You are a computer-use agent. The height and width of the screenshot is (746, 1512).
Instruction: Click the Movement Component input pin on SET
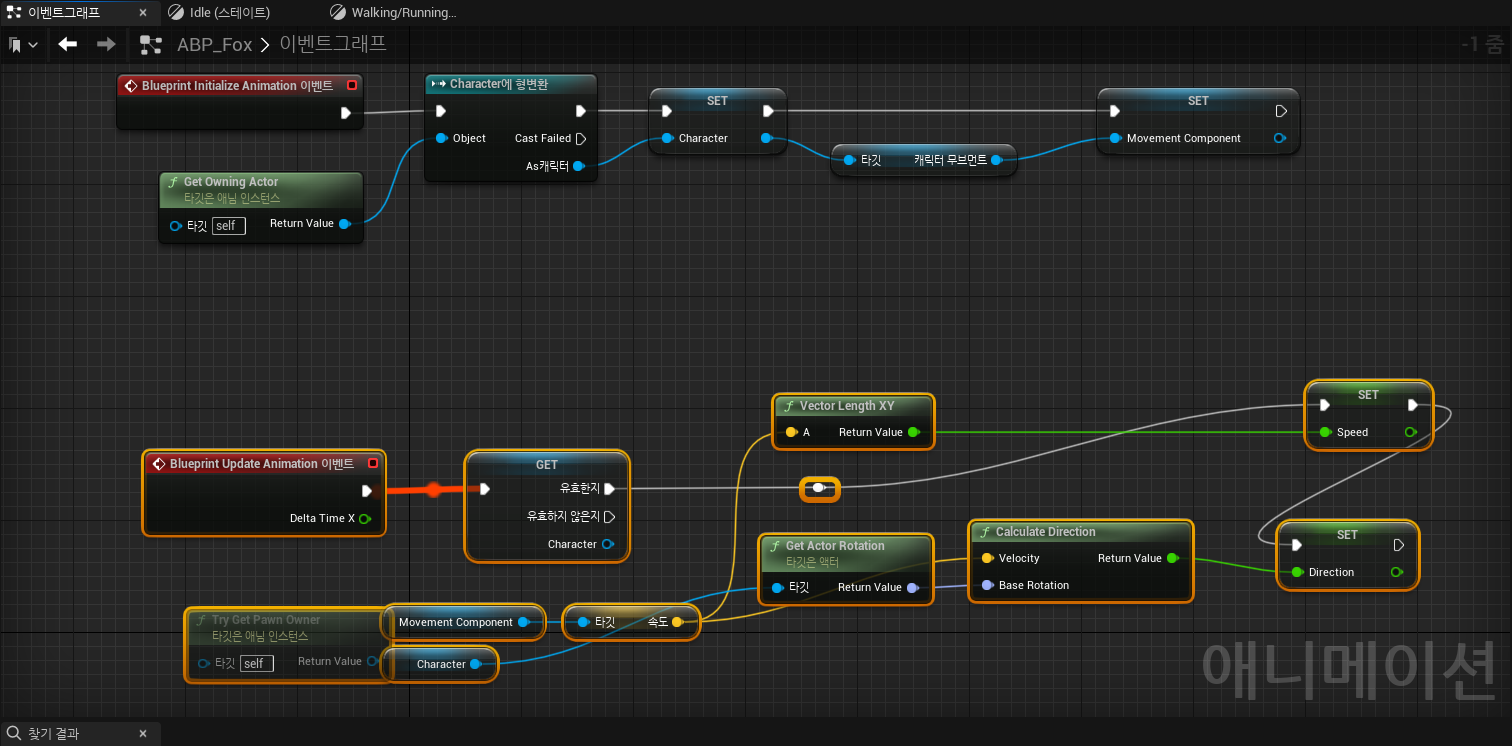(1115, 138)
